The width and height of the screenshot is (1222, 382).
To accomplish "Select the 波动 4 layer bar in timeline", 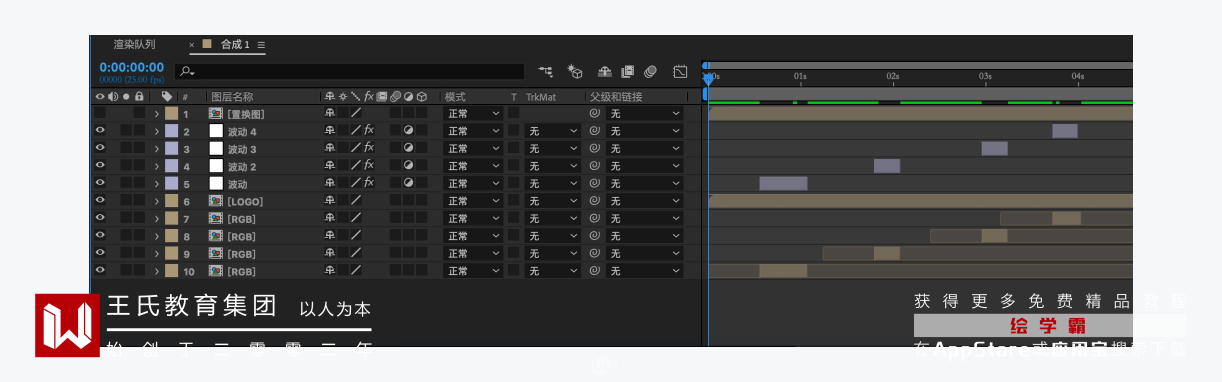I will (x=1065, y=131).
